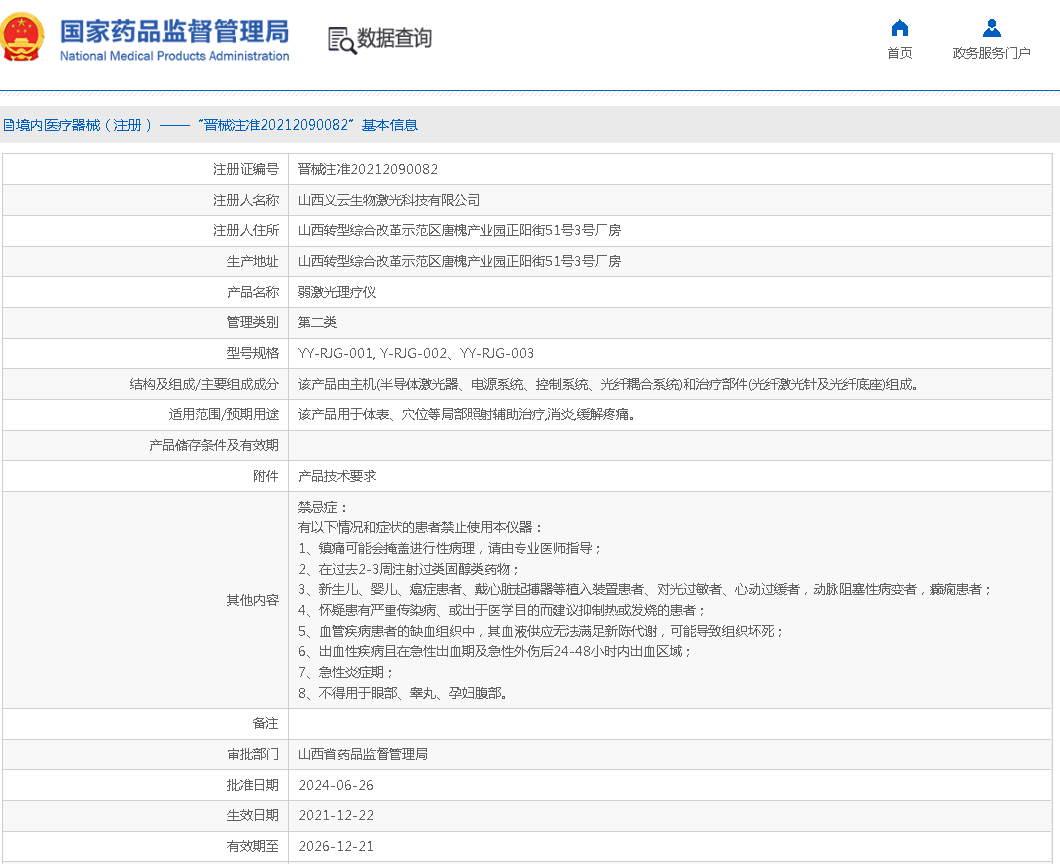Open the 政务服务门户 text link

991,53
